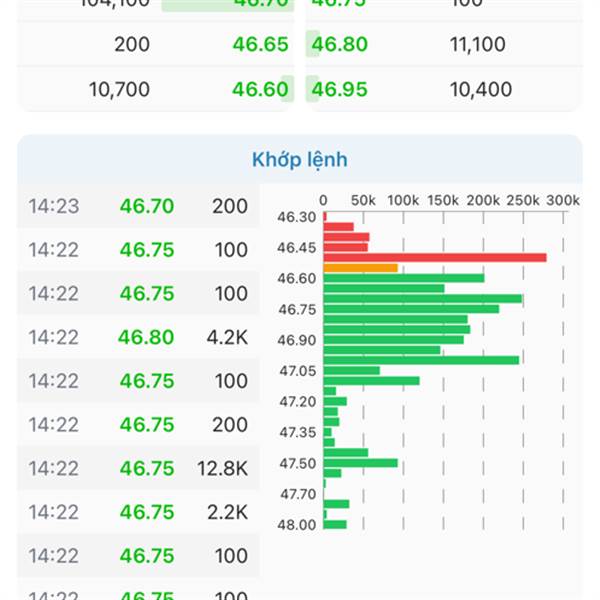The width and height of the screenshot is (600, 600).
Task: Click the 300k axis label on chart
Action: (563, 200)
